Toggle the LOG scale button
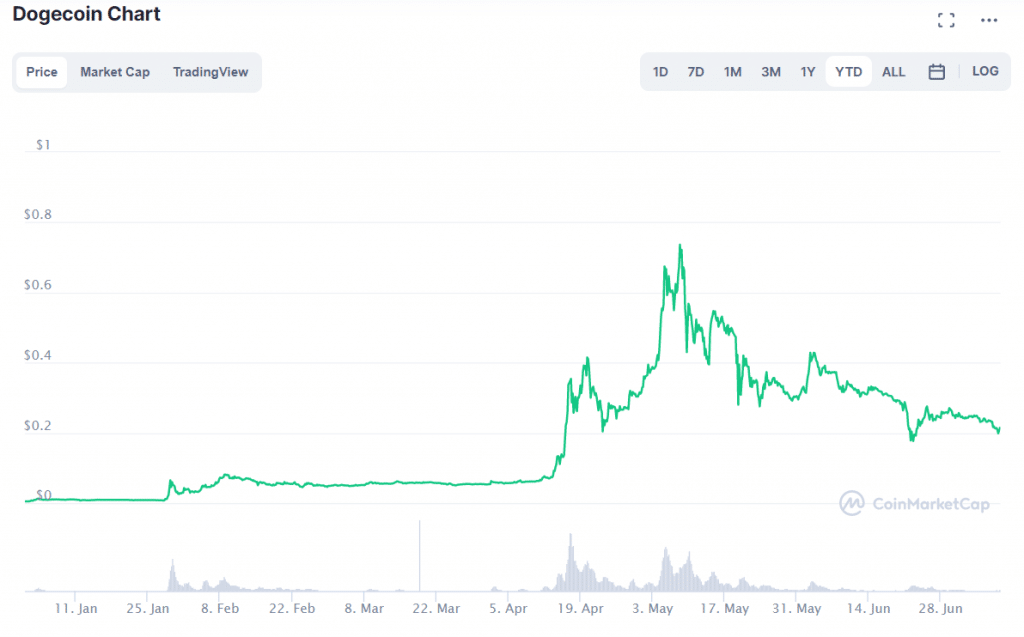This screenshot has width=1024, height=637. pyautogui.click(x=985, y=72)
